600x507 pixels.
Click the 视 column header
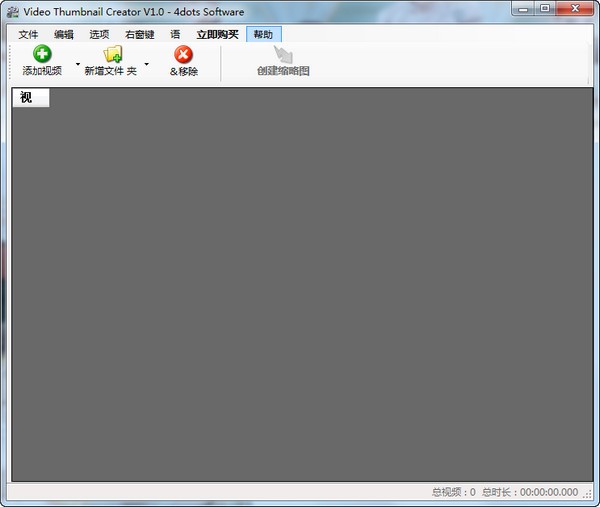point(28,98)
